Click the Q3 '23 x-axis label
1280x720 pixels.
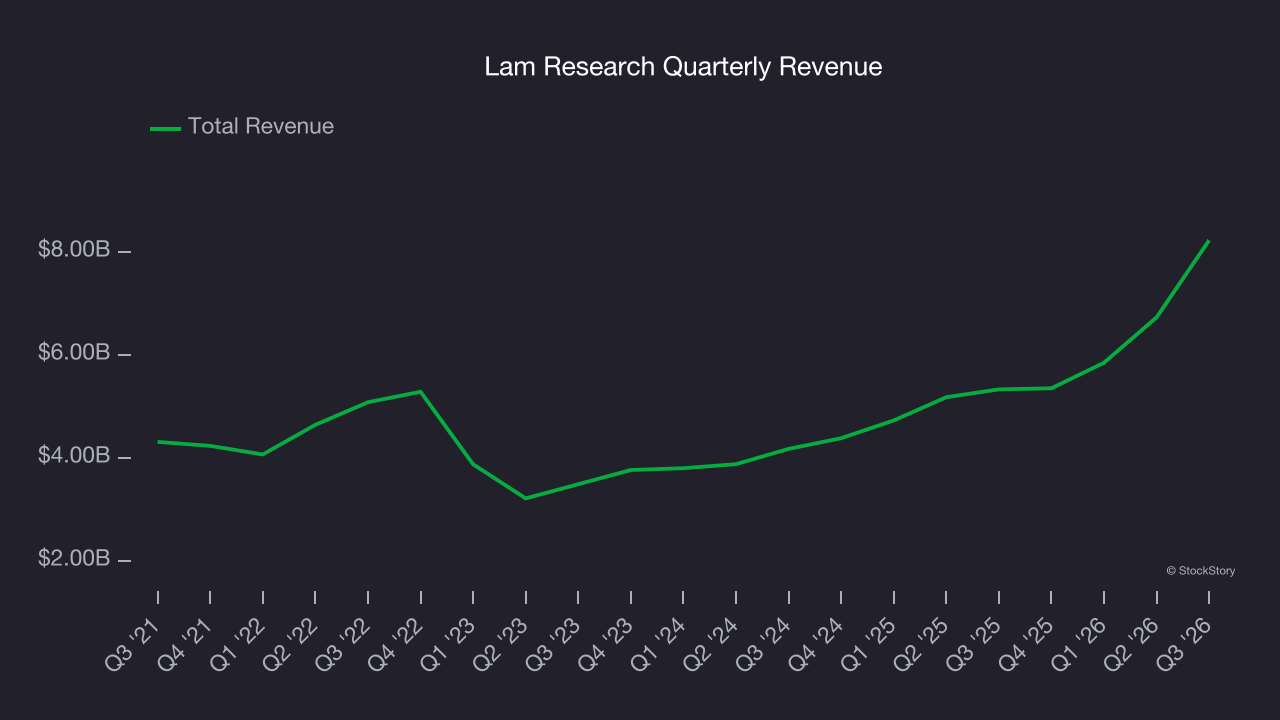[x=554, y=643]
